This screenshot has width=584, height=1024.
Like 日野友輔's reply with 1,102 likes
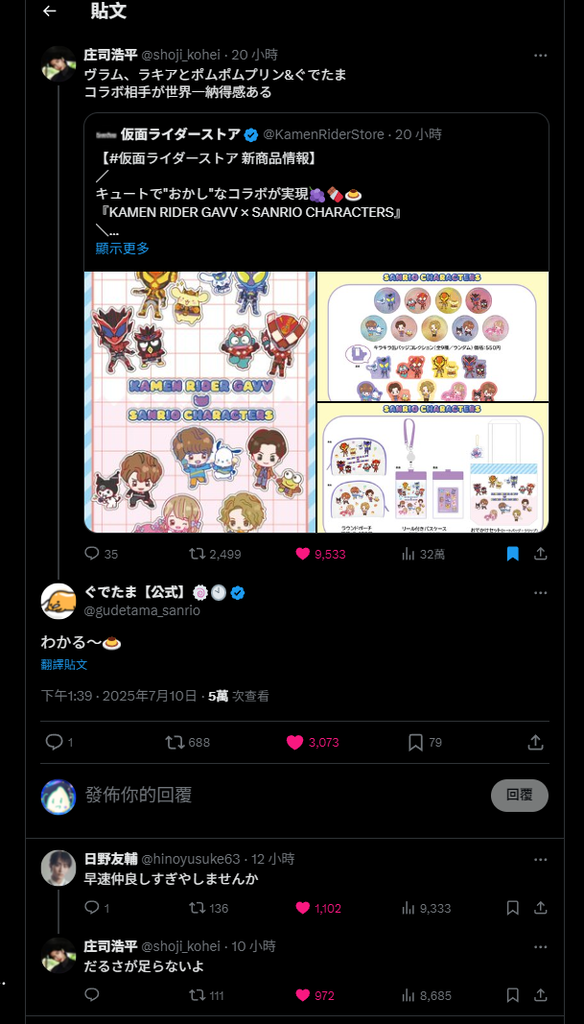(x=302, y=908)
